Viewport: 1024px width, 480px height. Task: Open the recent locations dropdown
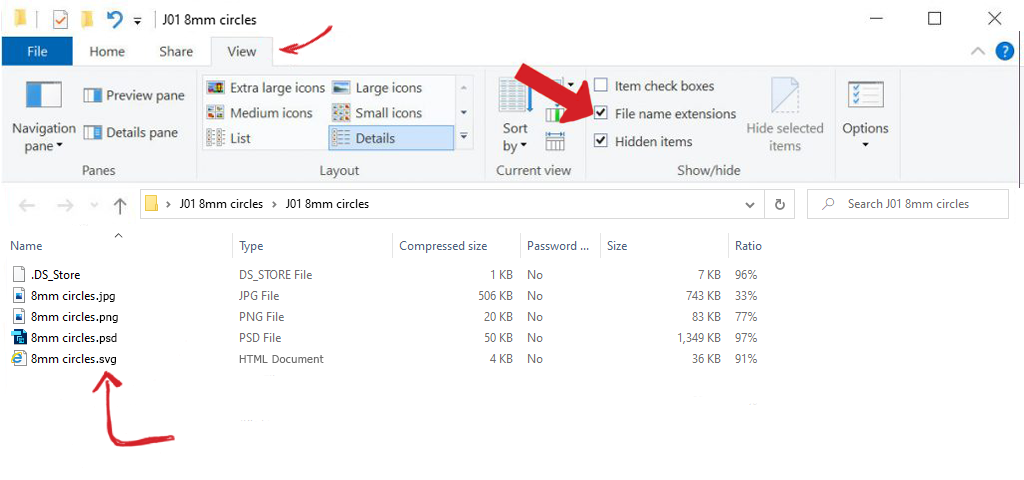pyautogui.click(x=93, y=205)
